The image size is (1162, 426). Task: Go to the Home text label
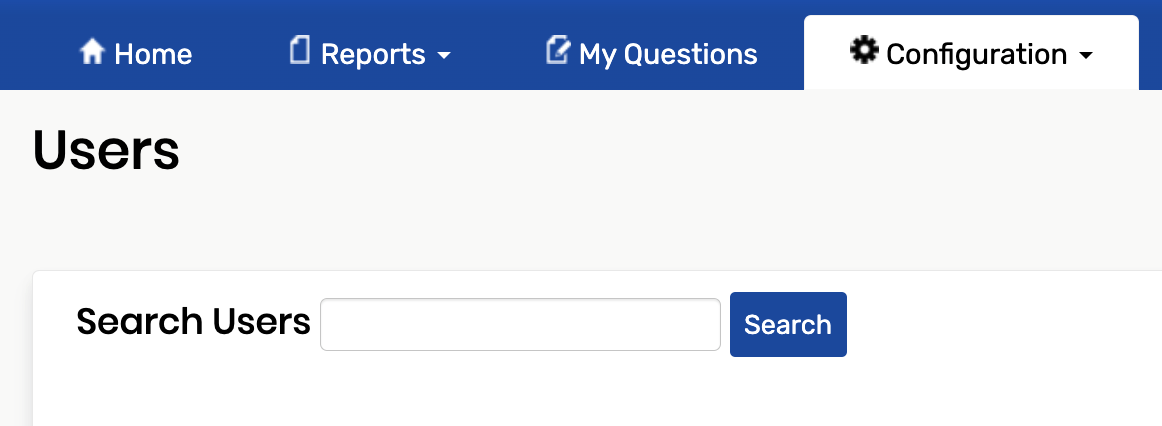pyautogui.click(x=153, y=54)
